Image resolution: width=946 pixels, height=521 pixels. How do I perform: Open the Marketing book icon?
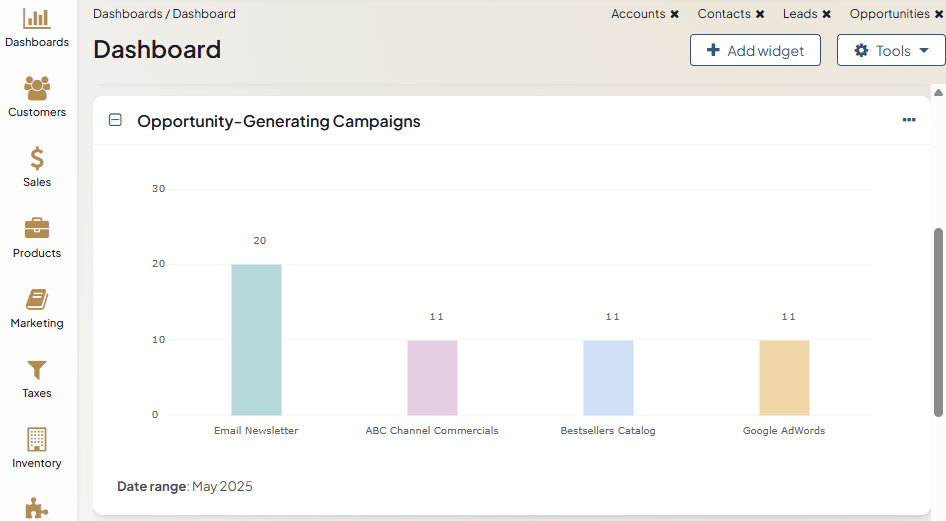[x=37, y=299]
